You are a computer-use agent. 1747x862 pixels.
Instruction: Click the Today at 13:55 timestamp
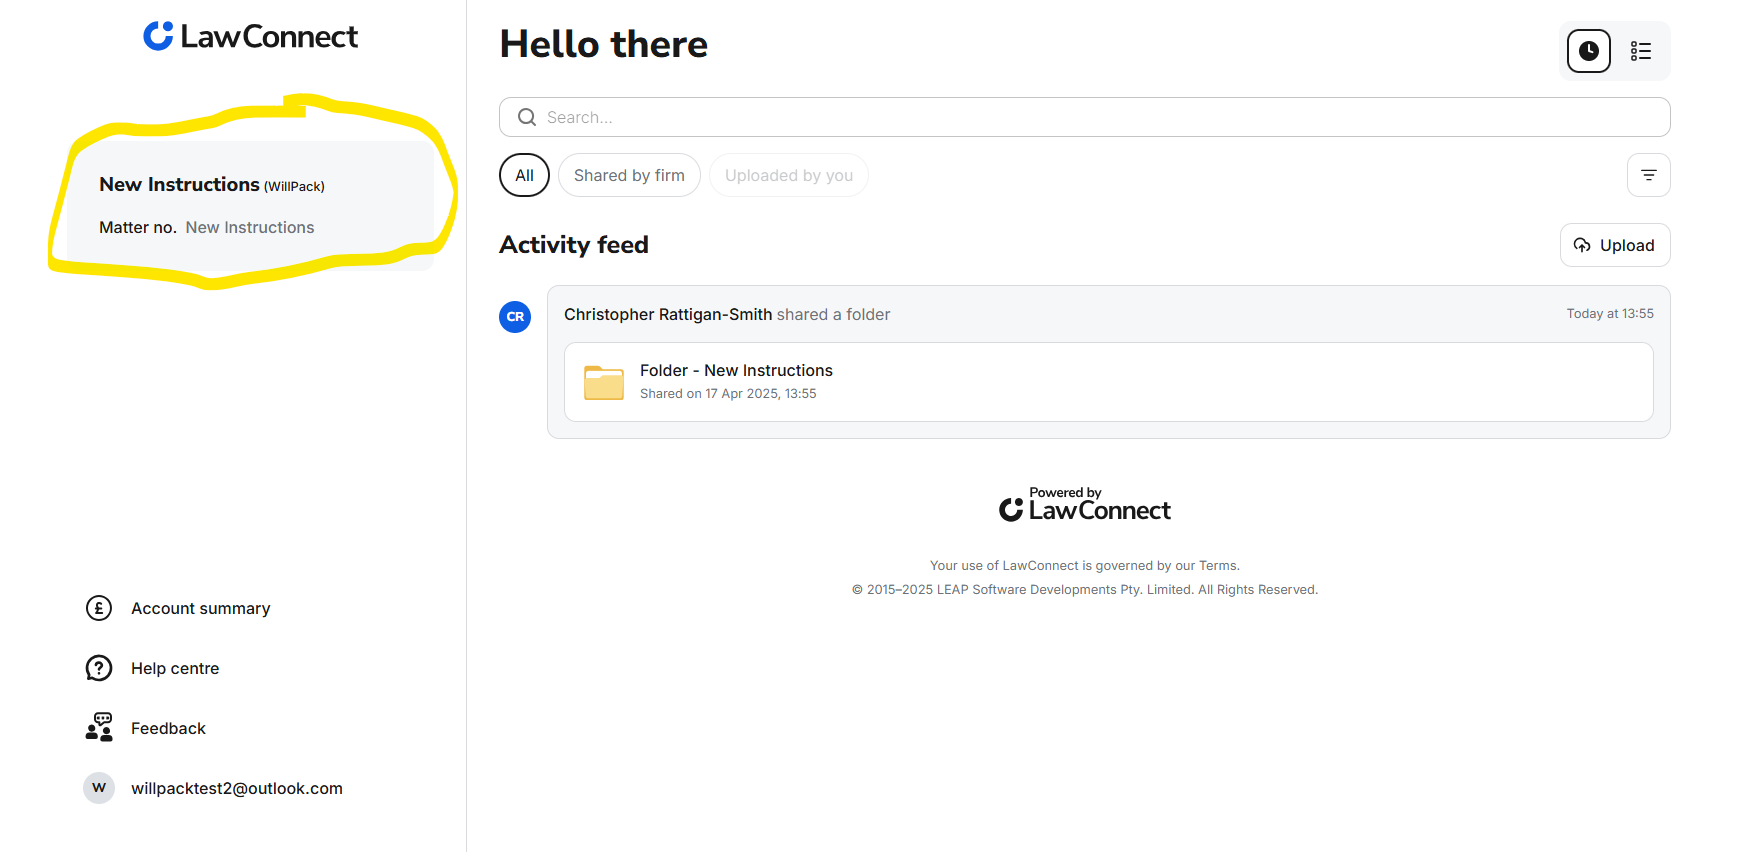coord(1610,314)
